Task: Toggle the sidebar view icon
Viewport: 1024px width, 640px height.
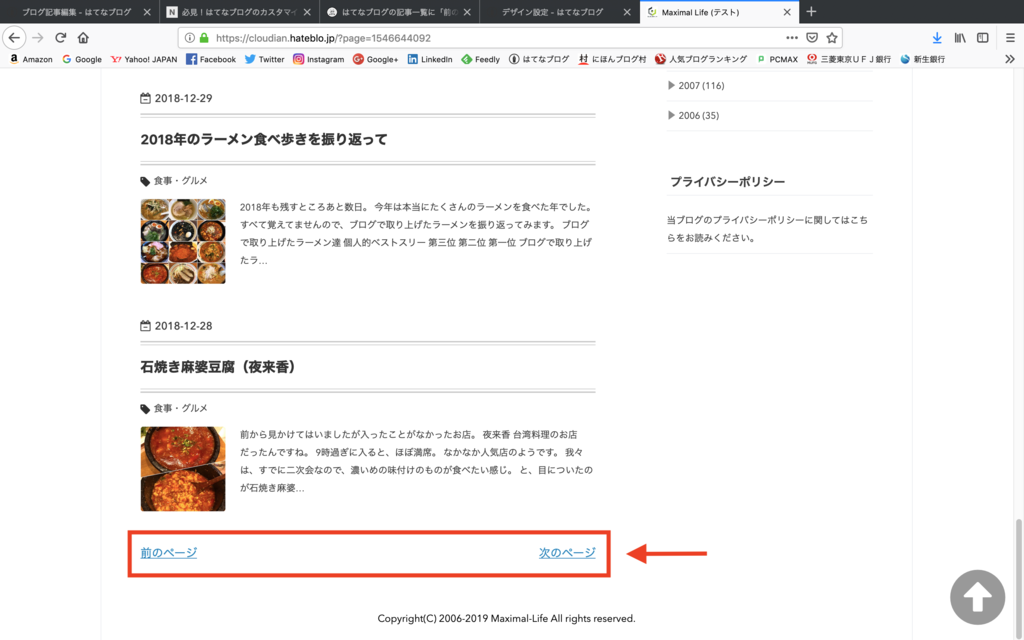Action: click(983, 38)
